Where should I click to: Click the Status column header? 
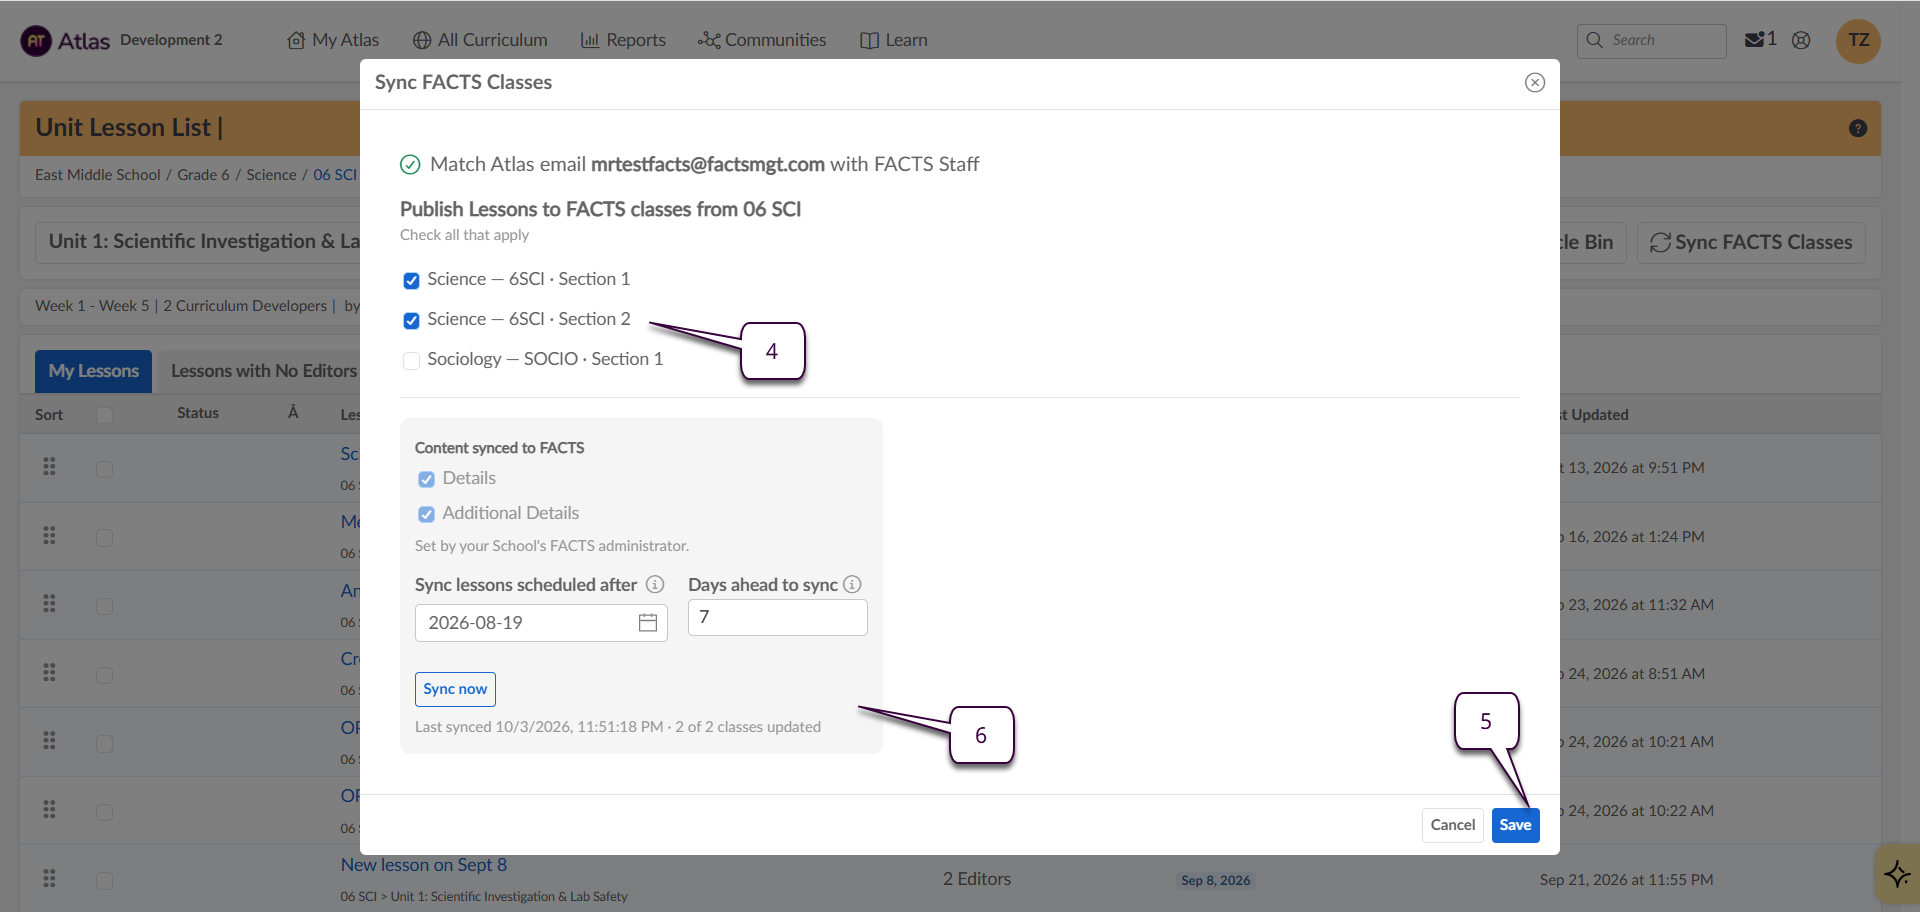pyautogui.click(x=198, y=413)
